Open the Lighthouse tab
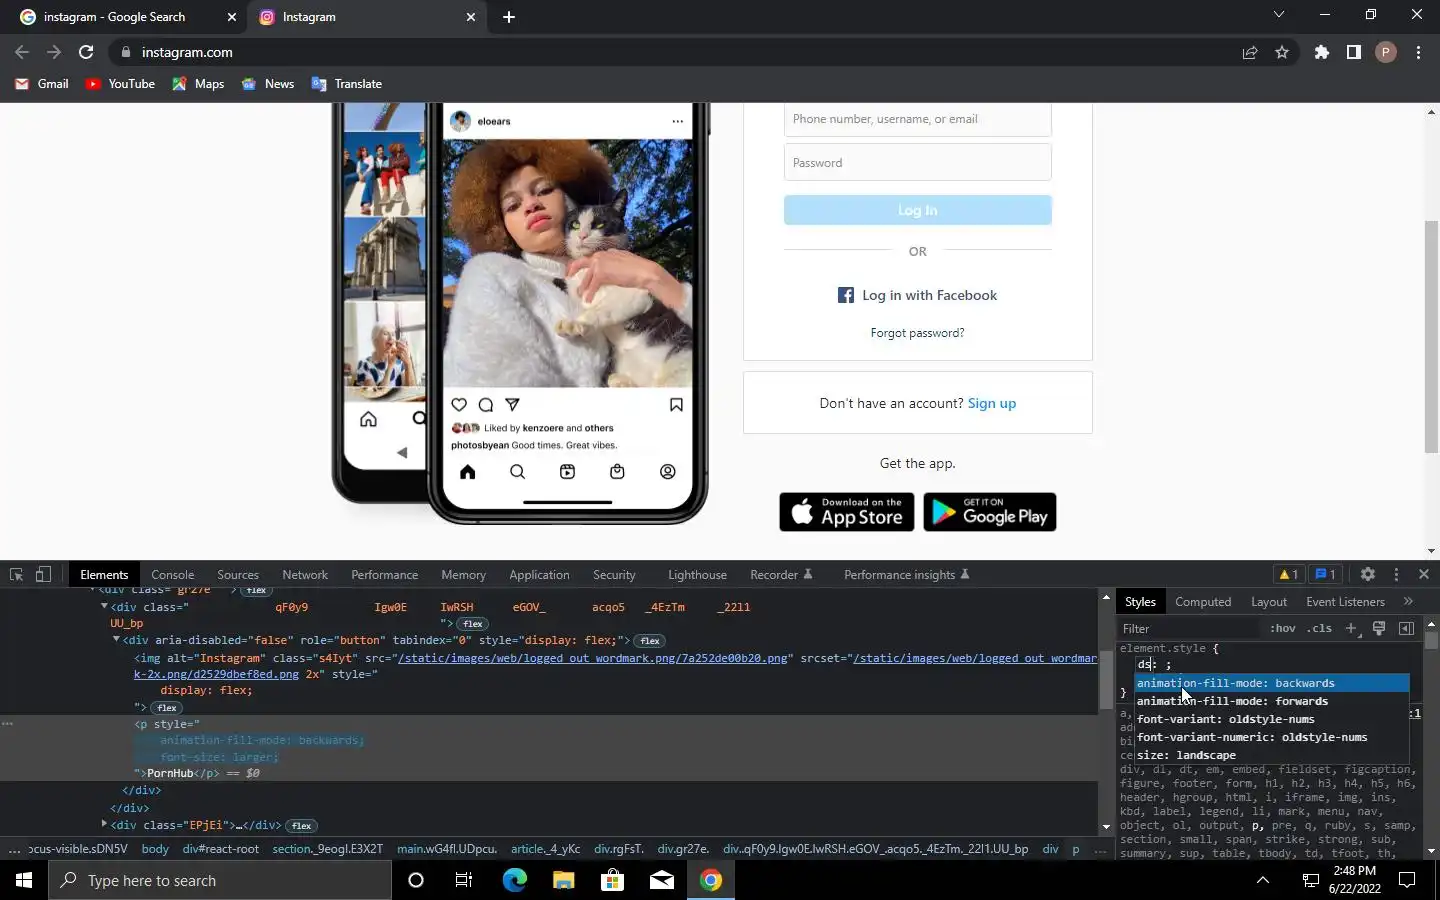Image resolution: width=1440 pixels, height=900 pixels. click(x=697, y=574)
